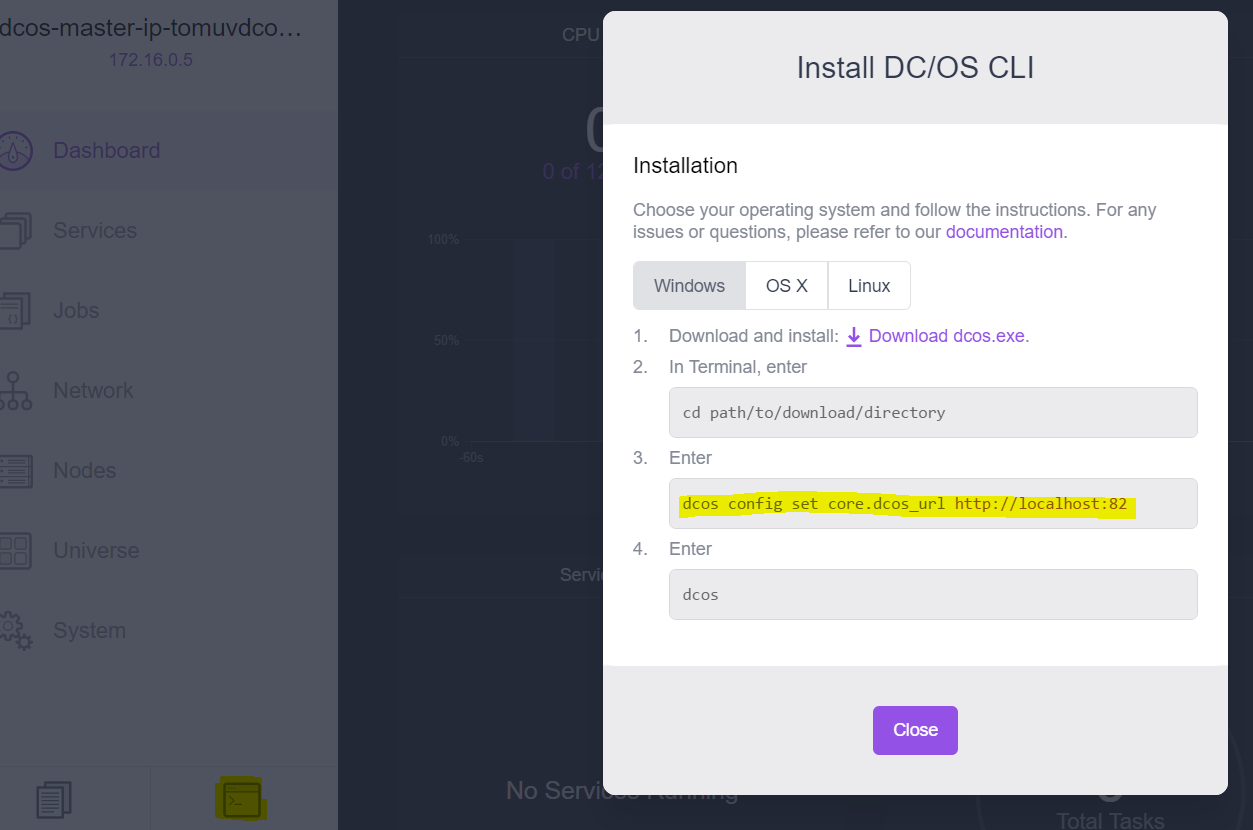Image resolution: width=1253 pixels, height=830 pixels.
Task: Close the Install DC/OS CLI dialog
Action: pyautogui.click(x=915, y=730)
